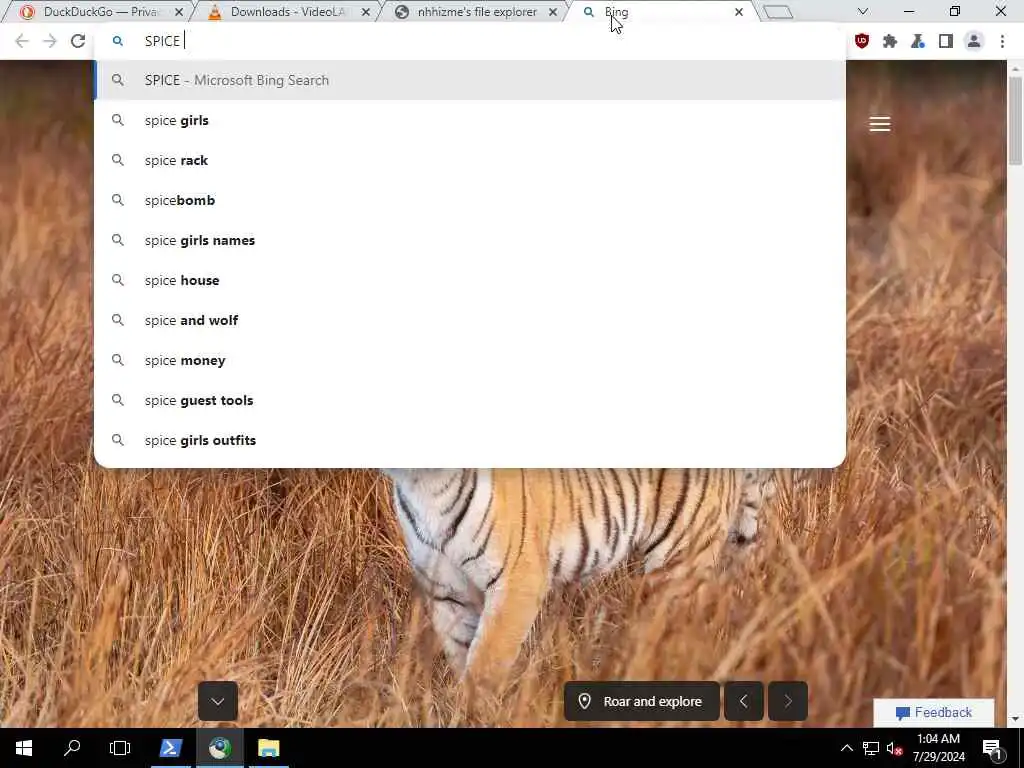Close the nhhizme's file explorer tab

point(552,12)
